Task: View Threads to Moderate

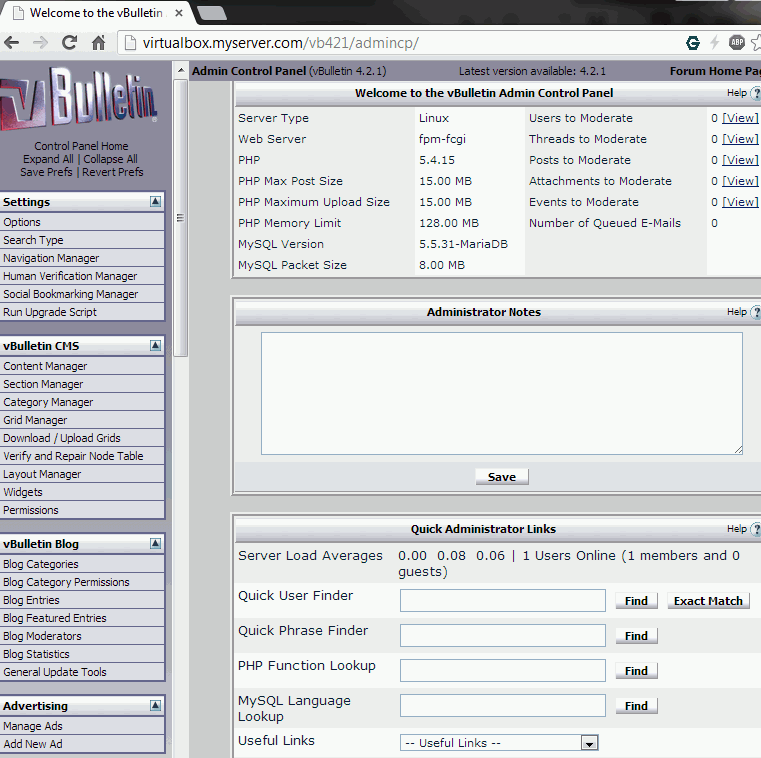Action: [740, 139]
